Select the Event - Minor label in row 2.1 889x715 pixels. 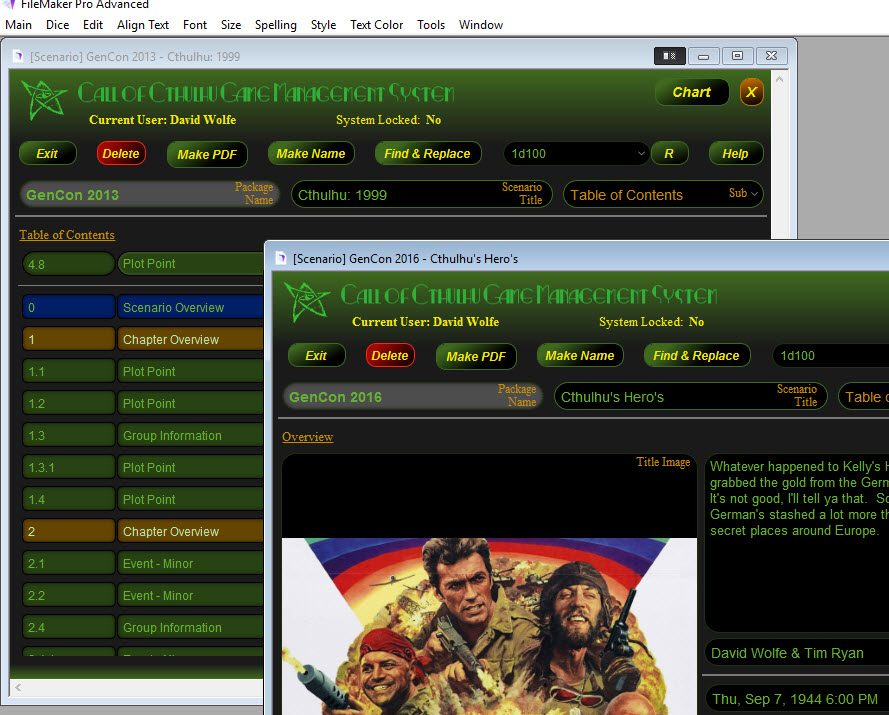coord(158,564)
